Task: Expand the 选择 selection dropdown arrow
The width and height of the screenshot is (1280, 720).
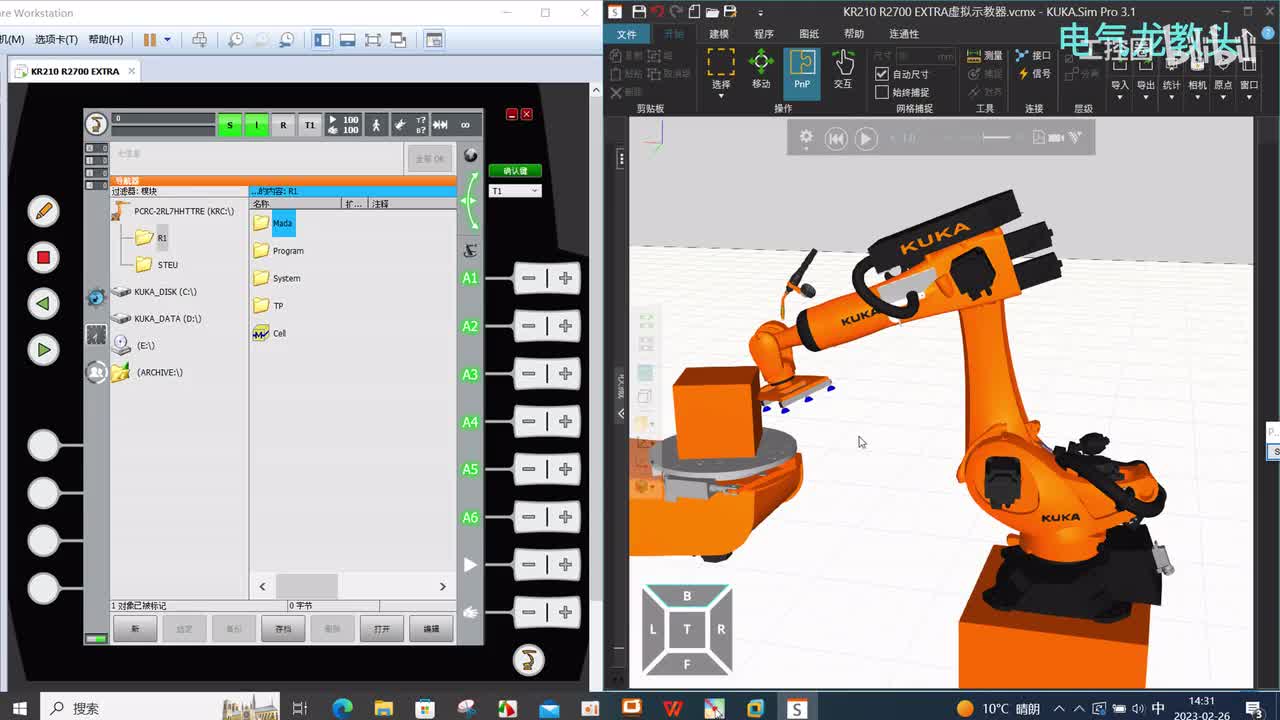Action: (x=721, y=95)
